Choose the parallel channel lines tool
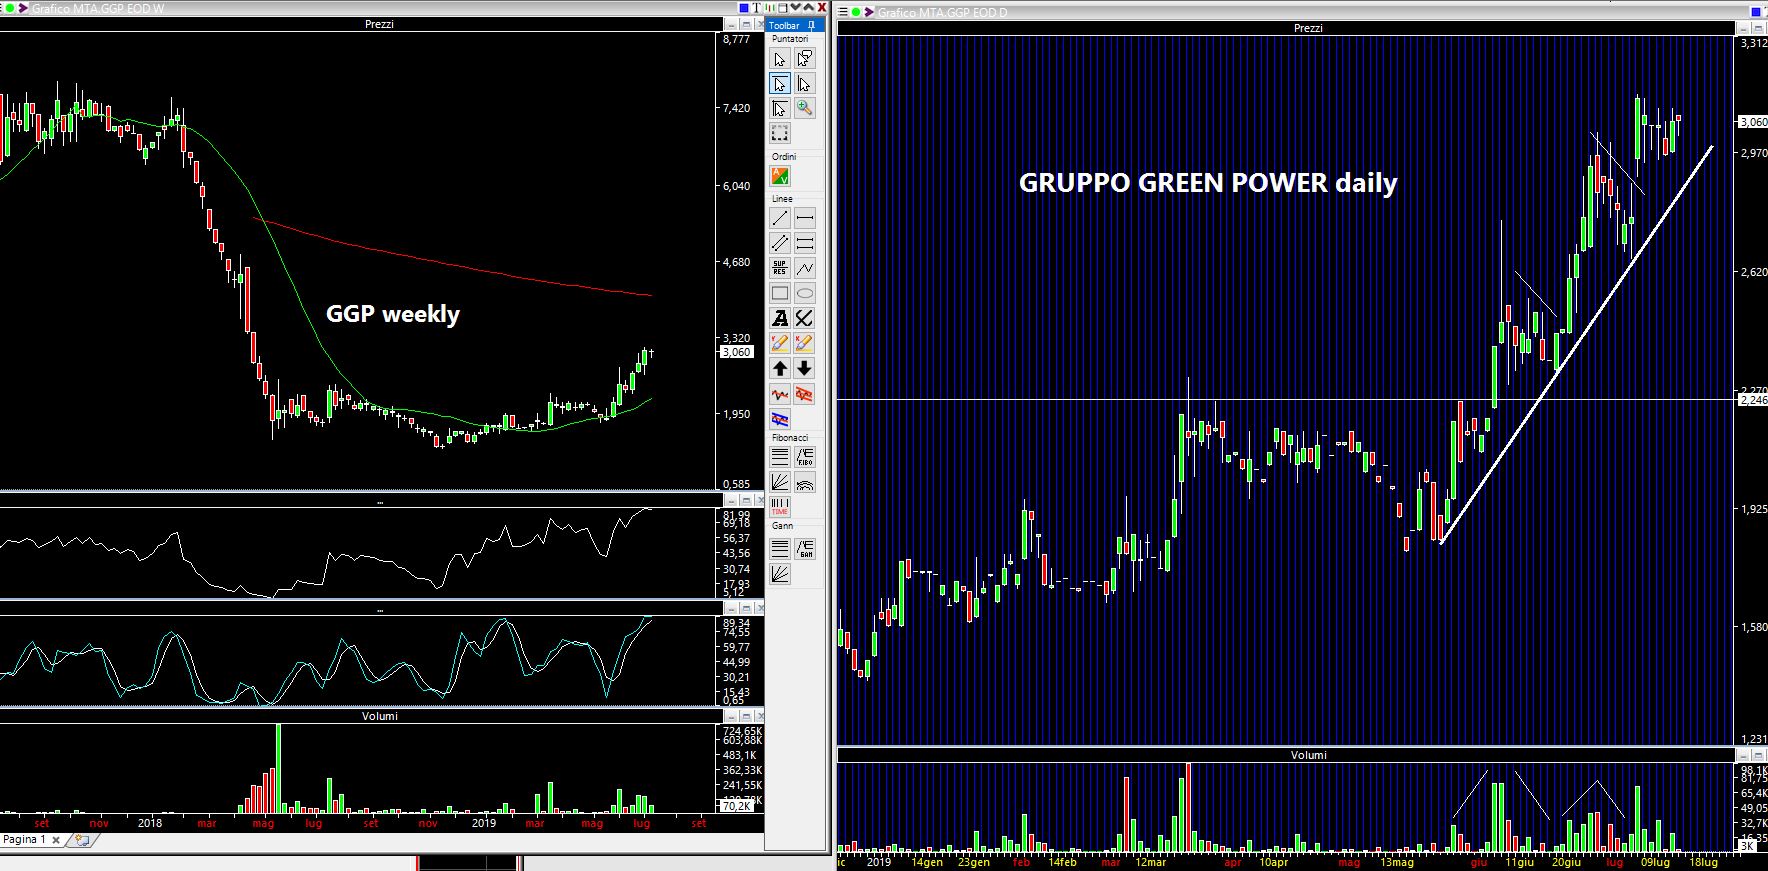1768x871 pixels. point(780,243)
